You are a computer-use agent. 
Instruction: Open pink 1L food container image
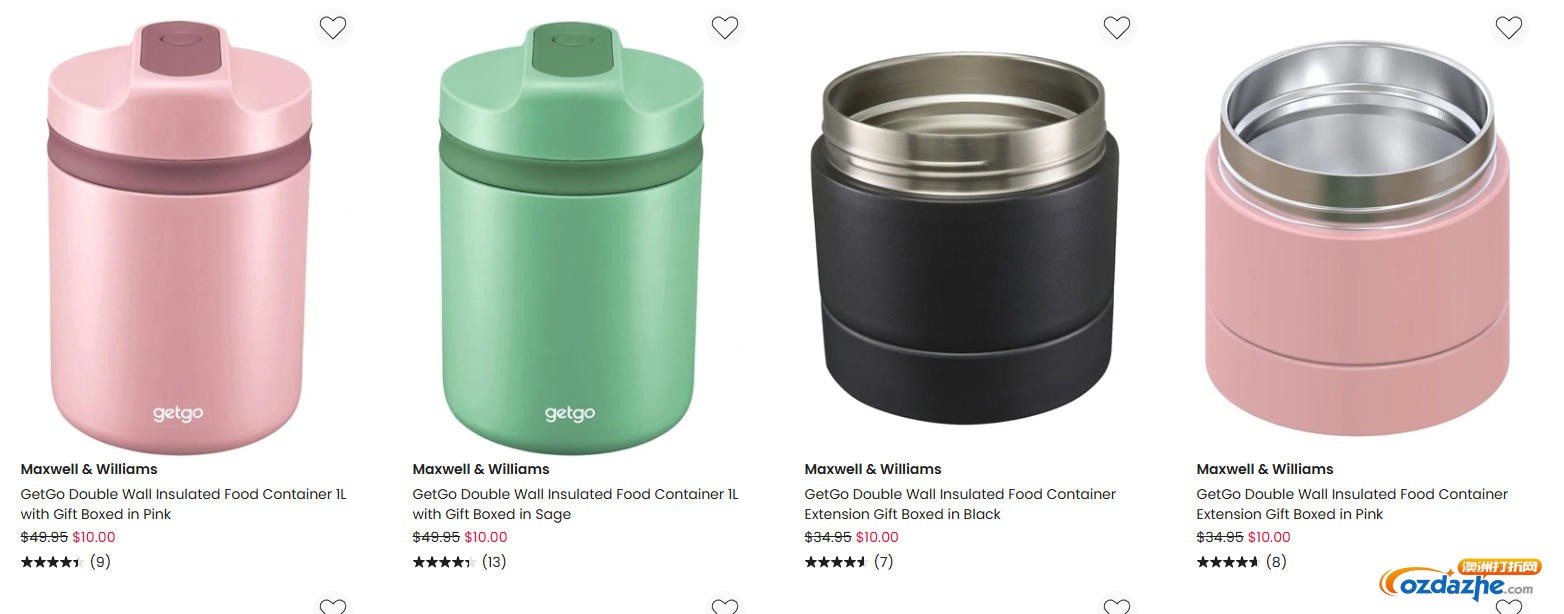click(x=180, y=235)
